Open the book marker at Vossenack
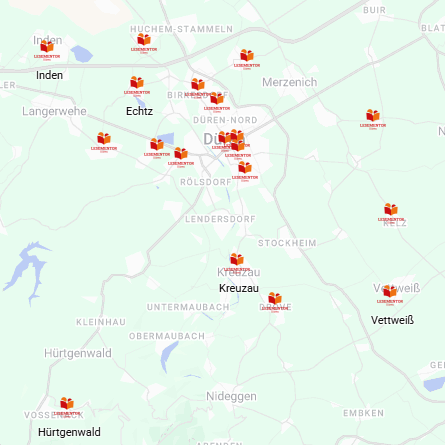 (67, 406)
